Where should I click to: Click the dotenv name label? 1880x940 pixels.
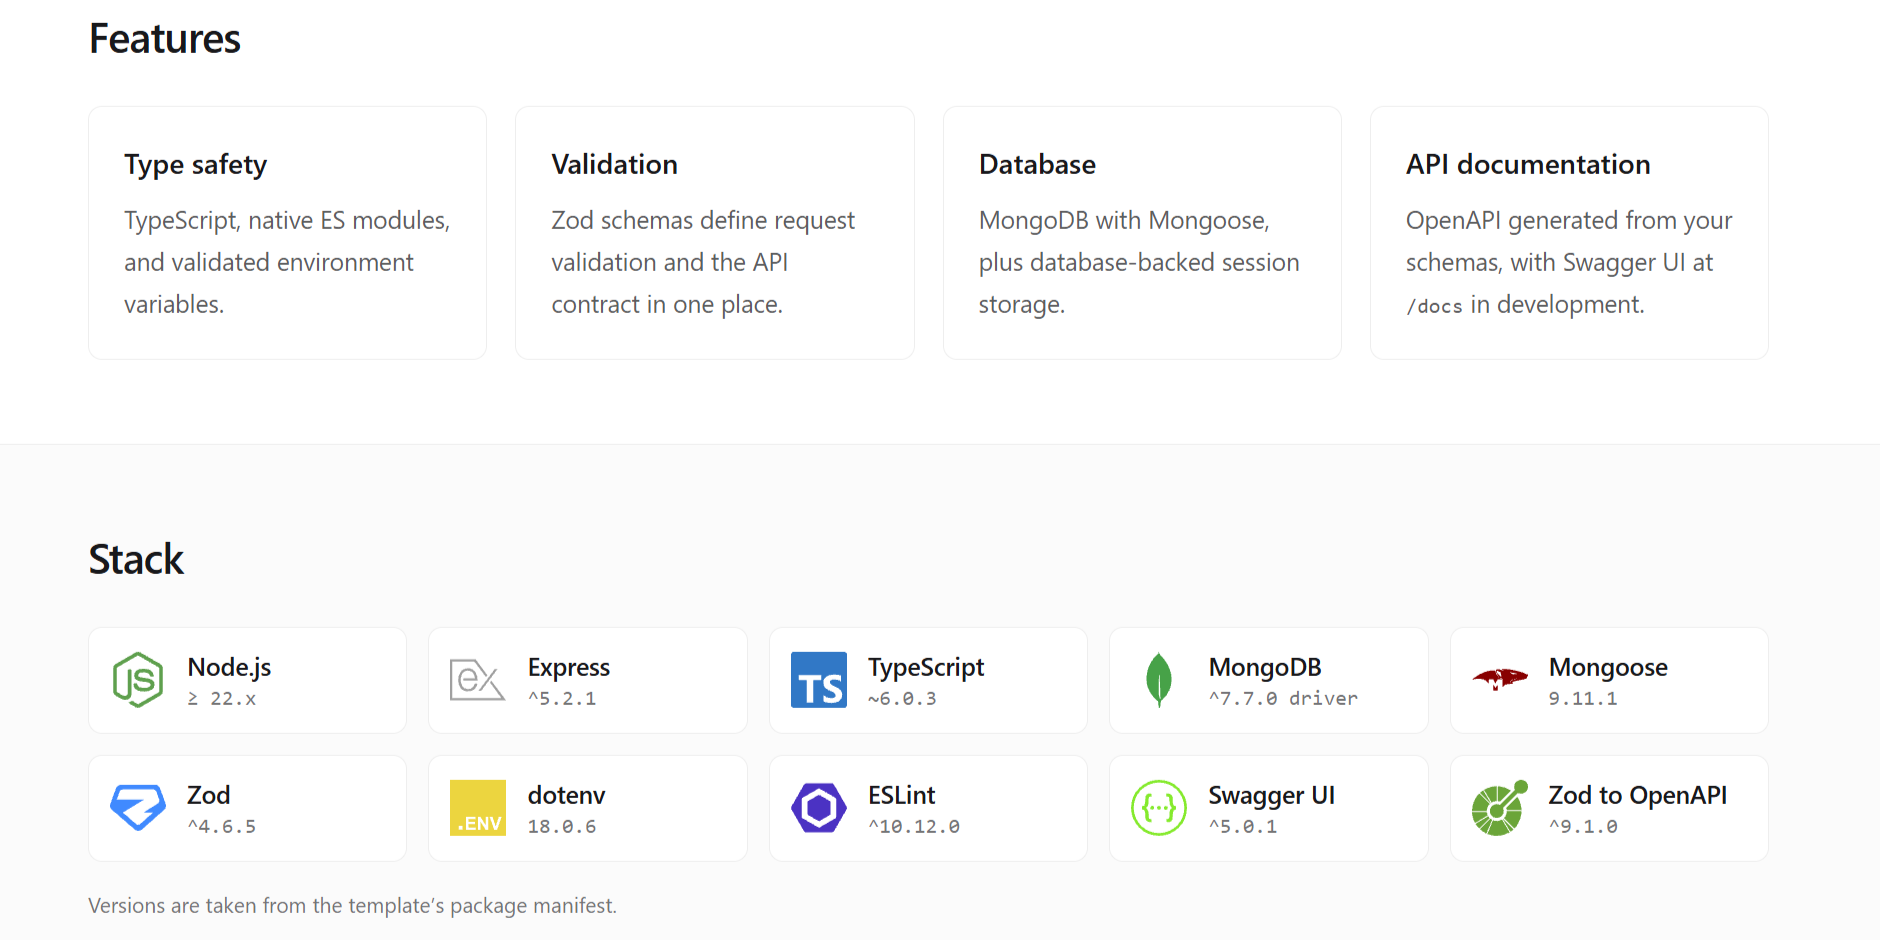pos(566,795)
